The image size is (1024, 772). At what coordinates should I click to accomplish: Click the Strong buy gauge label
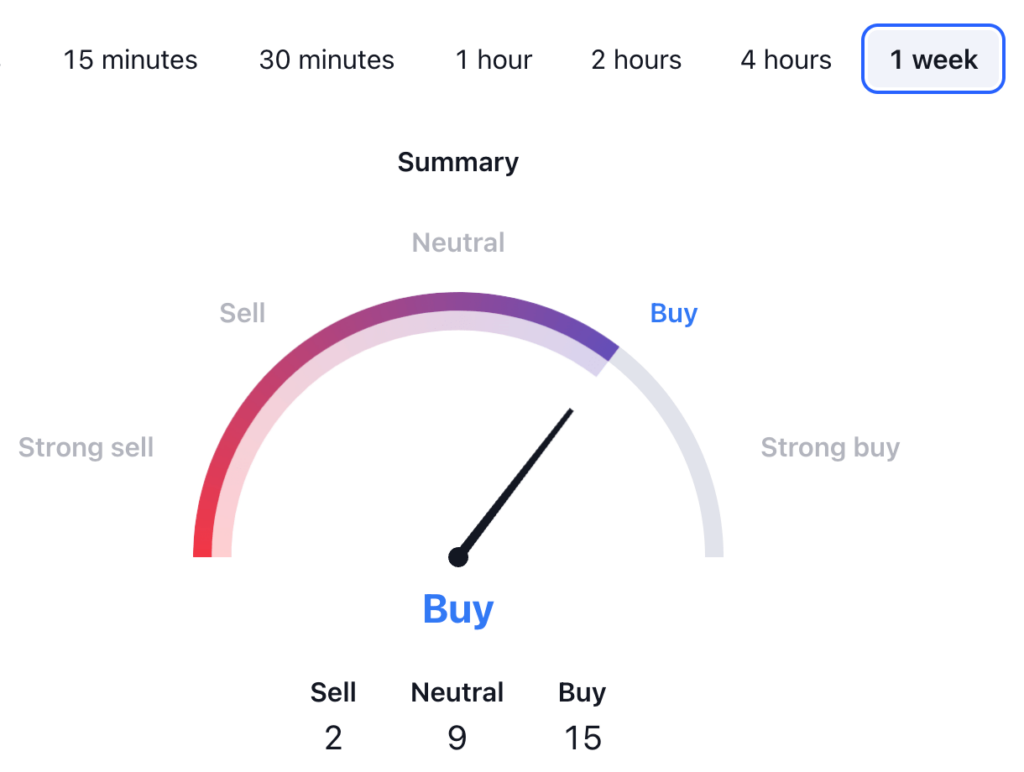pos(830,447)
